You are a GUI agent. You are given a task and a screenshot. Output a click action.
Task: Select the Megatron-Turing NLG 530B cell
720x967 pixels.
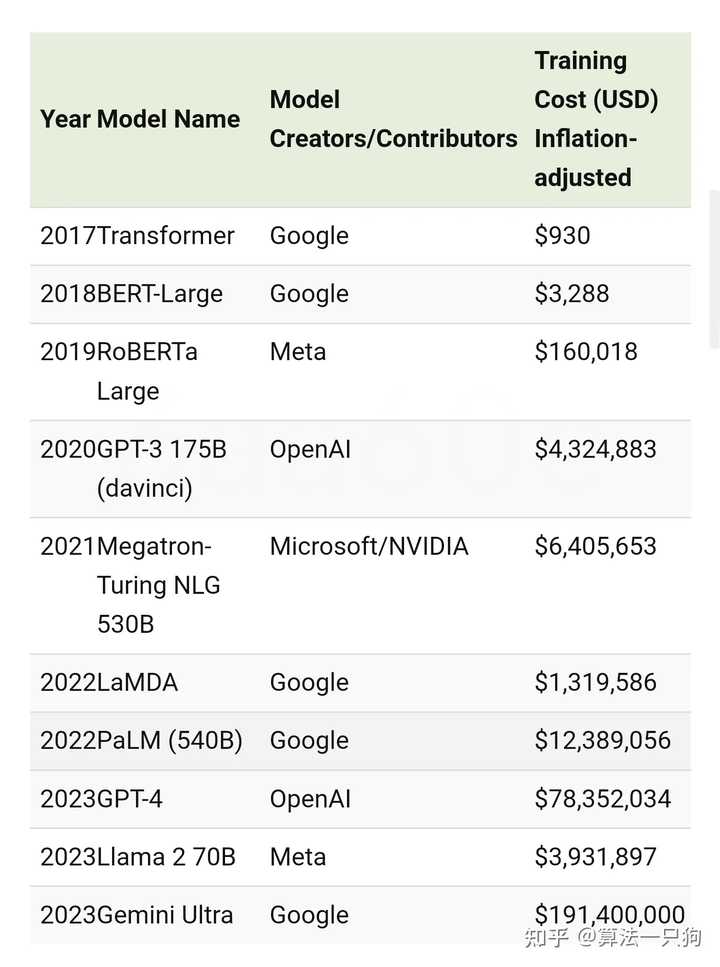[x=158, y=585]
